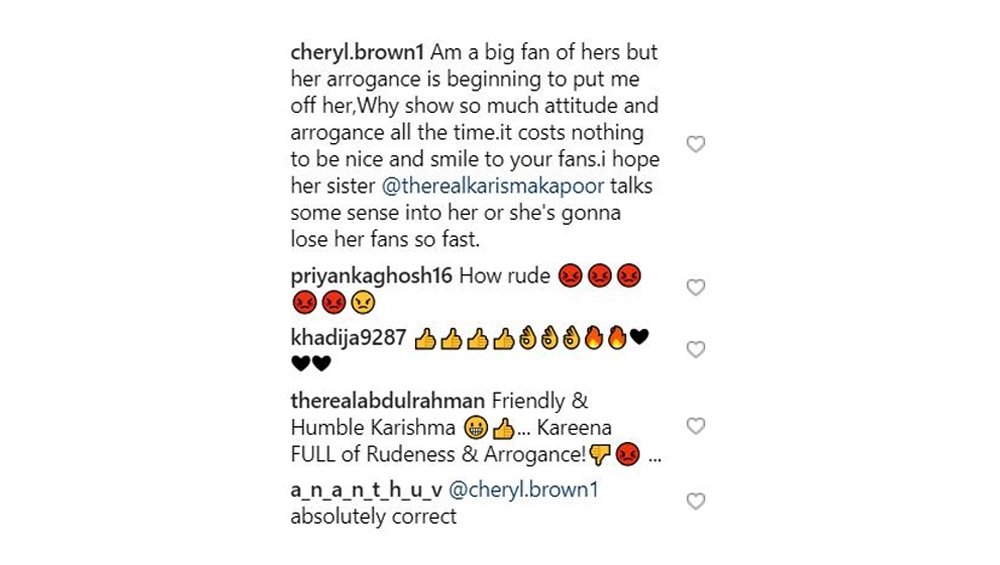
Task: Click the grinning emoji after "Humble Karishma"
Action: tap(476, 428)
